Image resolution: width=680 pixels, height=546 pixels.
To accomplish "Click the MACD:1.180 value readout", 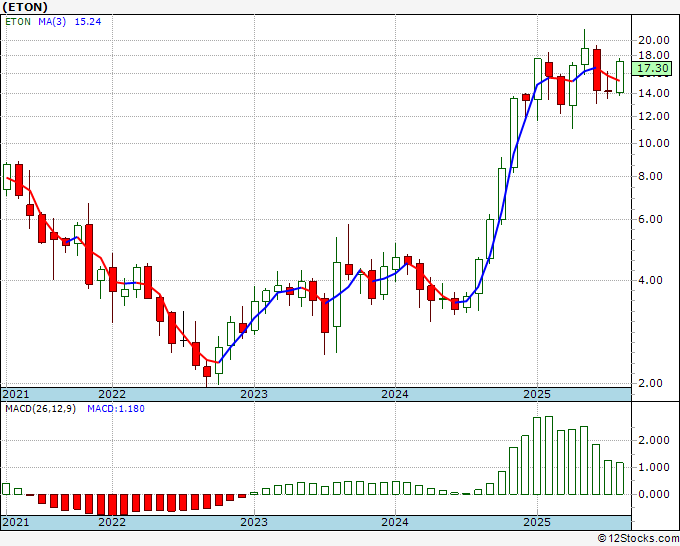I will pyautogui.click(x=116, y=409).
